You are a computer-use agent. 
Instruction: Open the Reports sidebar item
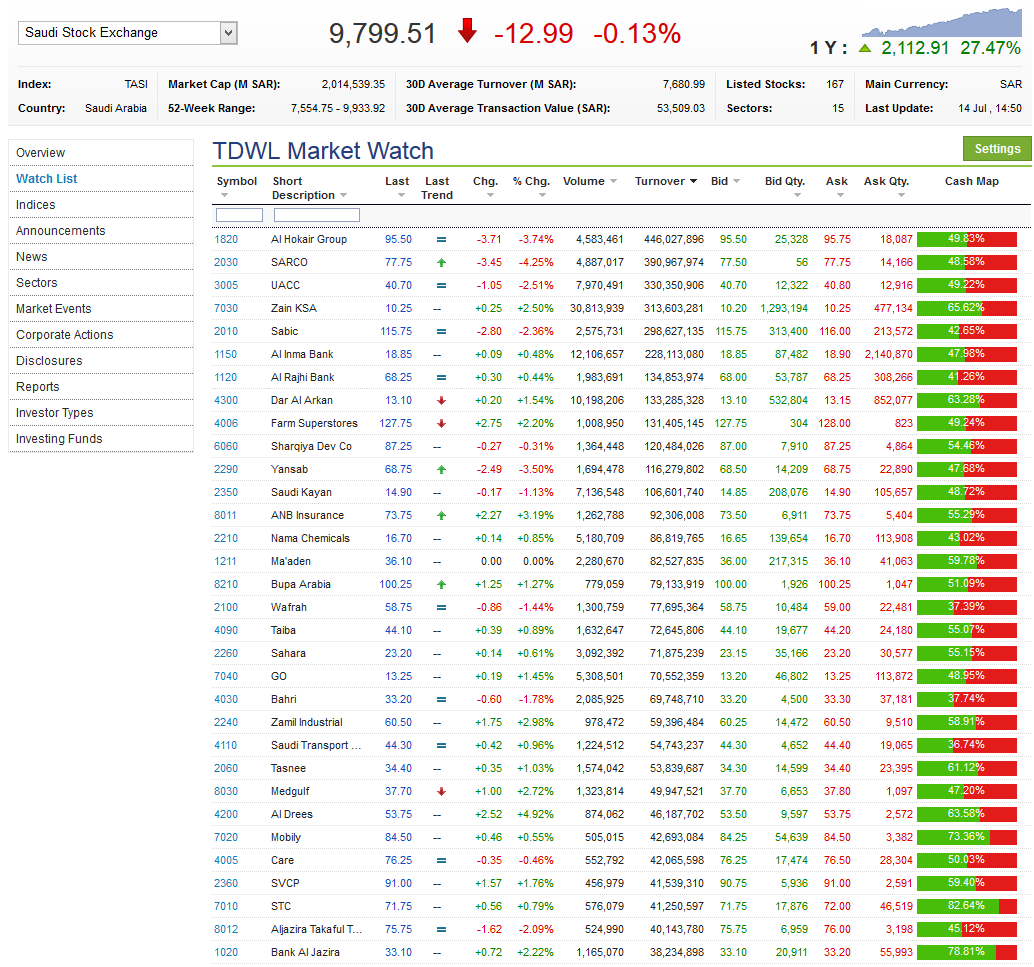101,387
